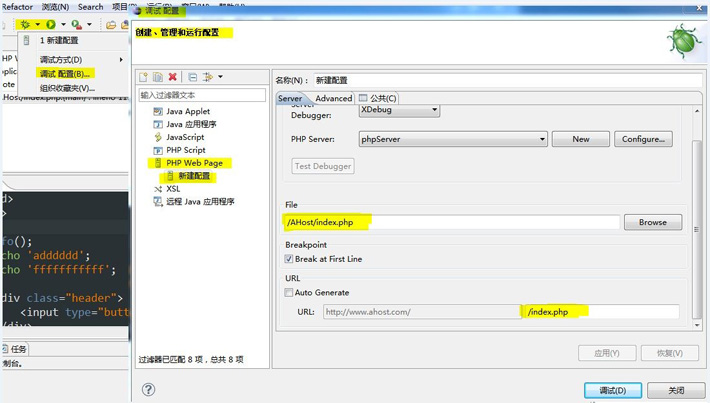Open the Server Debugger XDebug dropdown
This screenshot has height=403, width=710.
coord(399,111)
